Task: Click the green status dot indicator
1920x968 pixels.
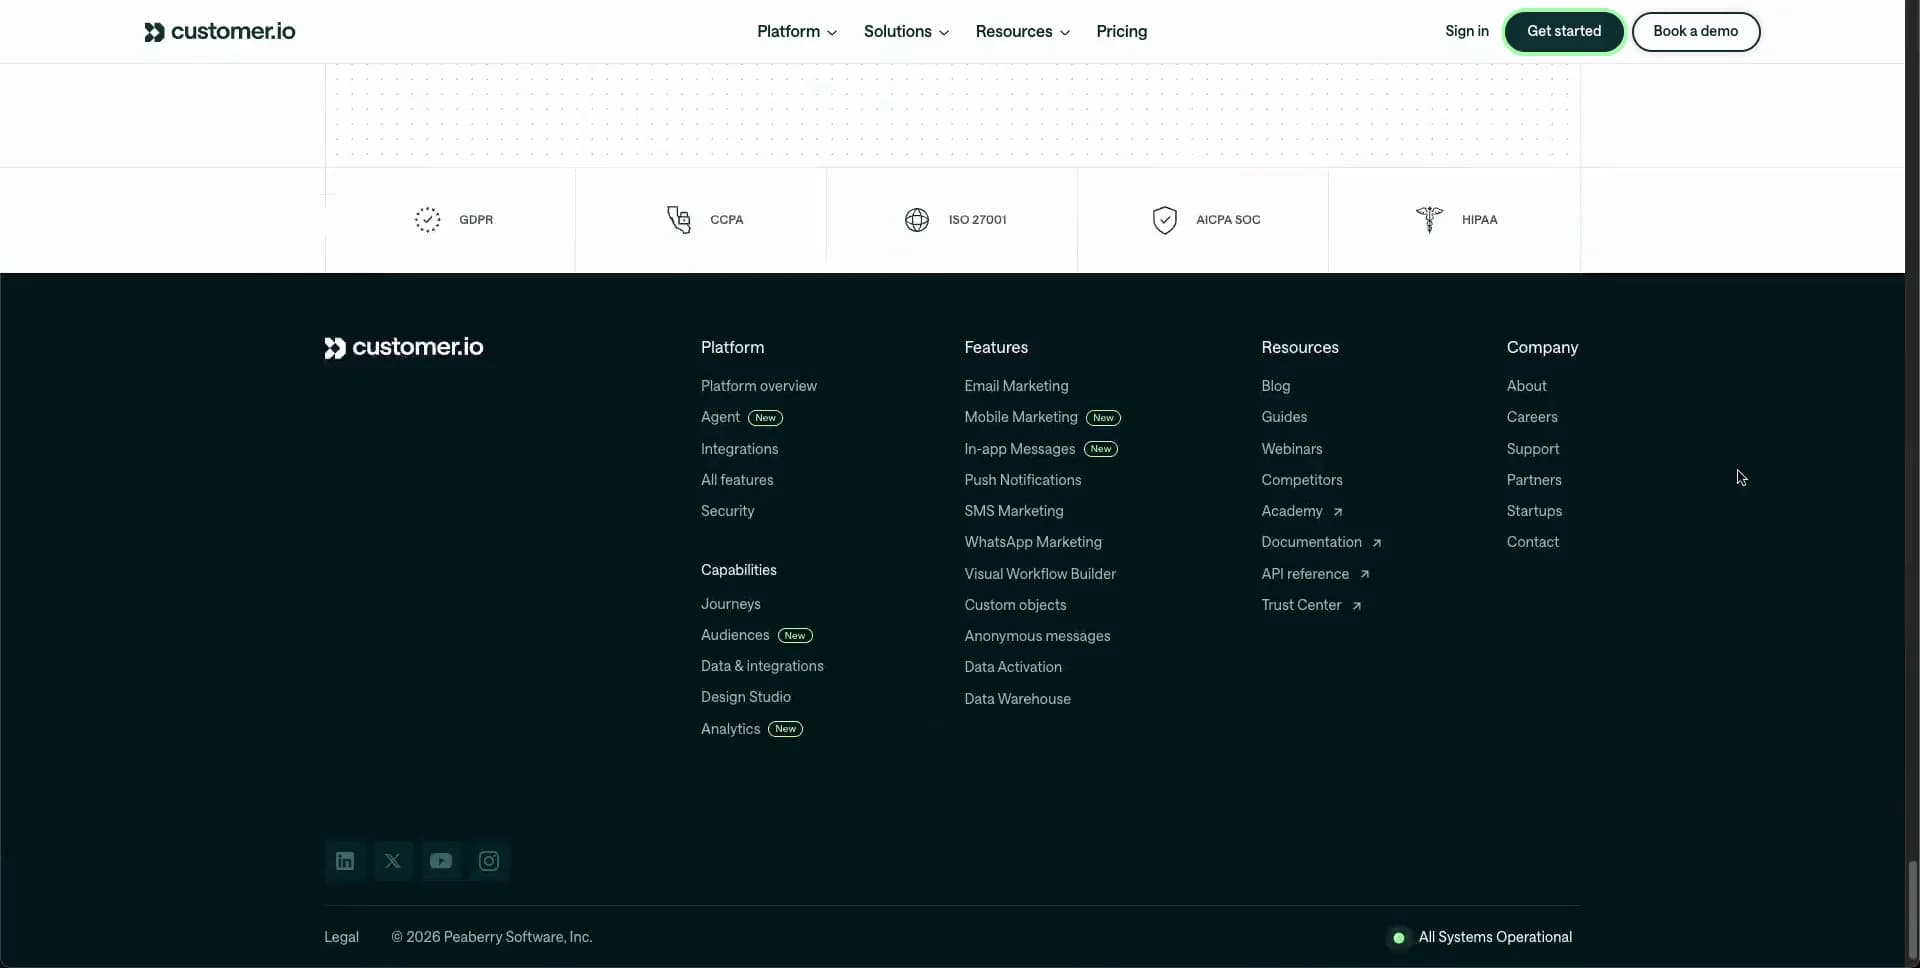Action: pyautogui.click(x=1399, y=938)
